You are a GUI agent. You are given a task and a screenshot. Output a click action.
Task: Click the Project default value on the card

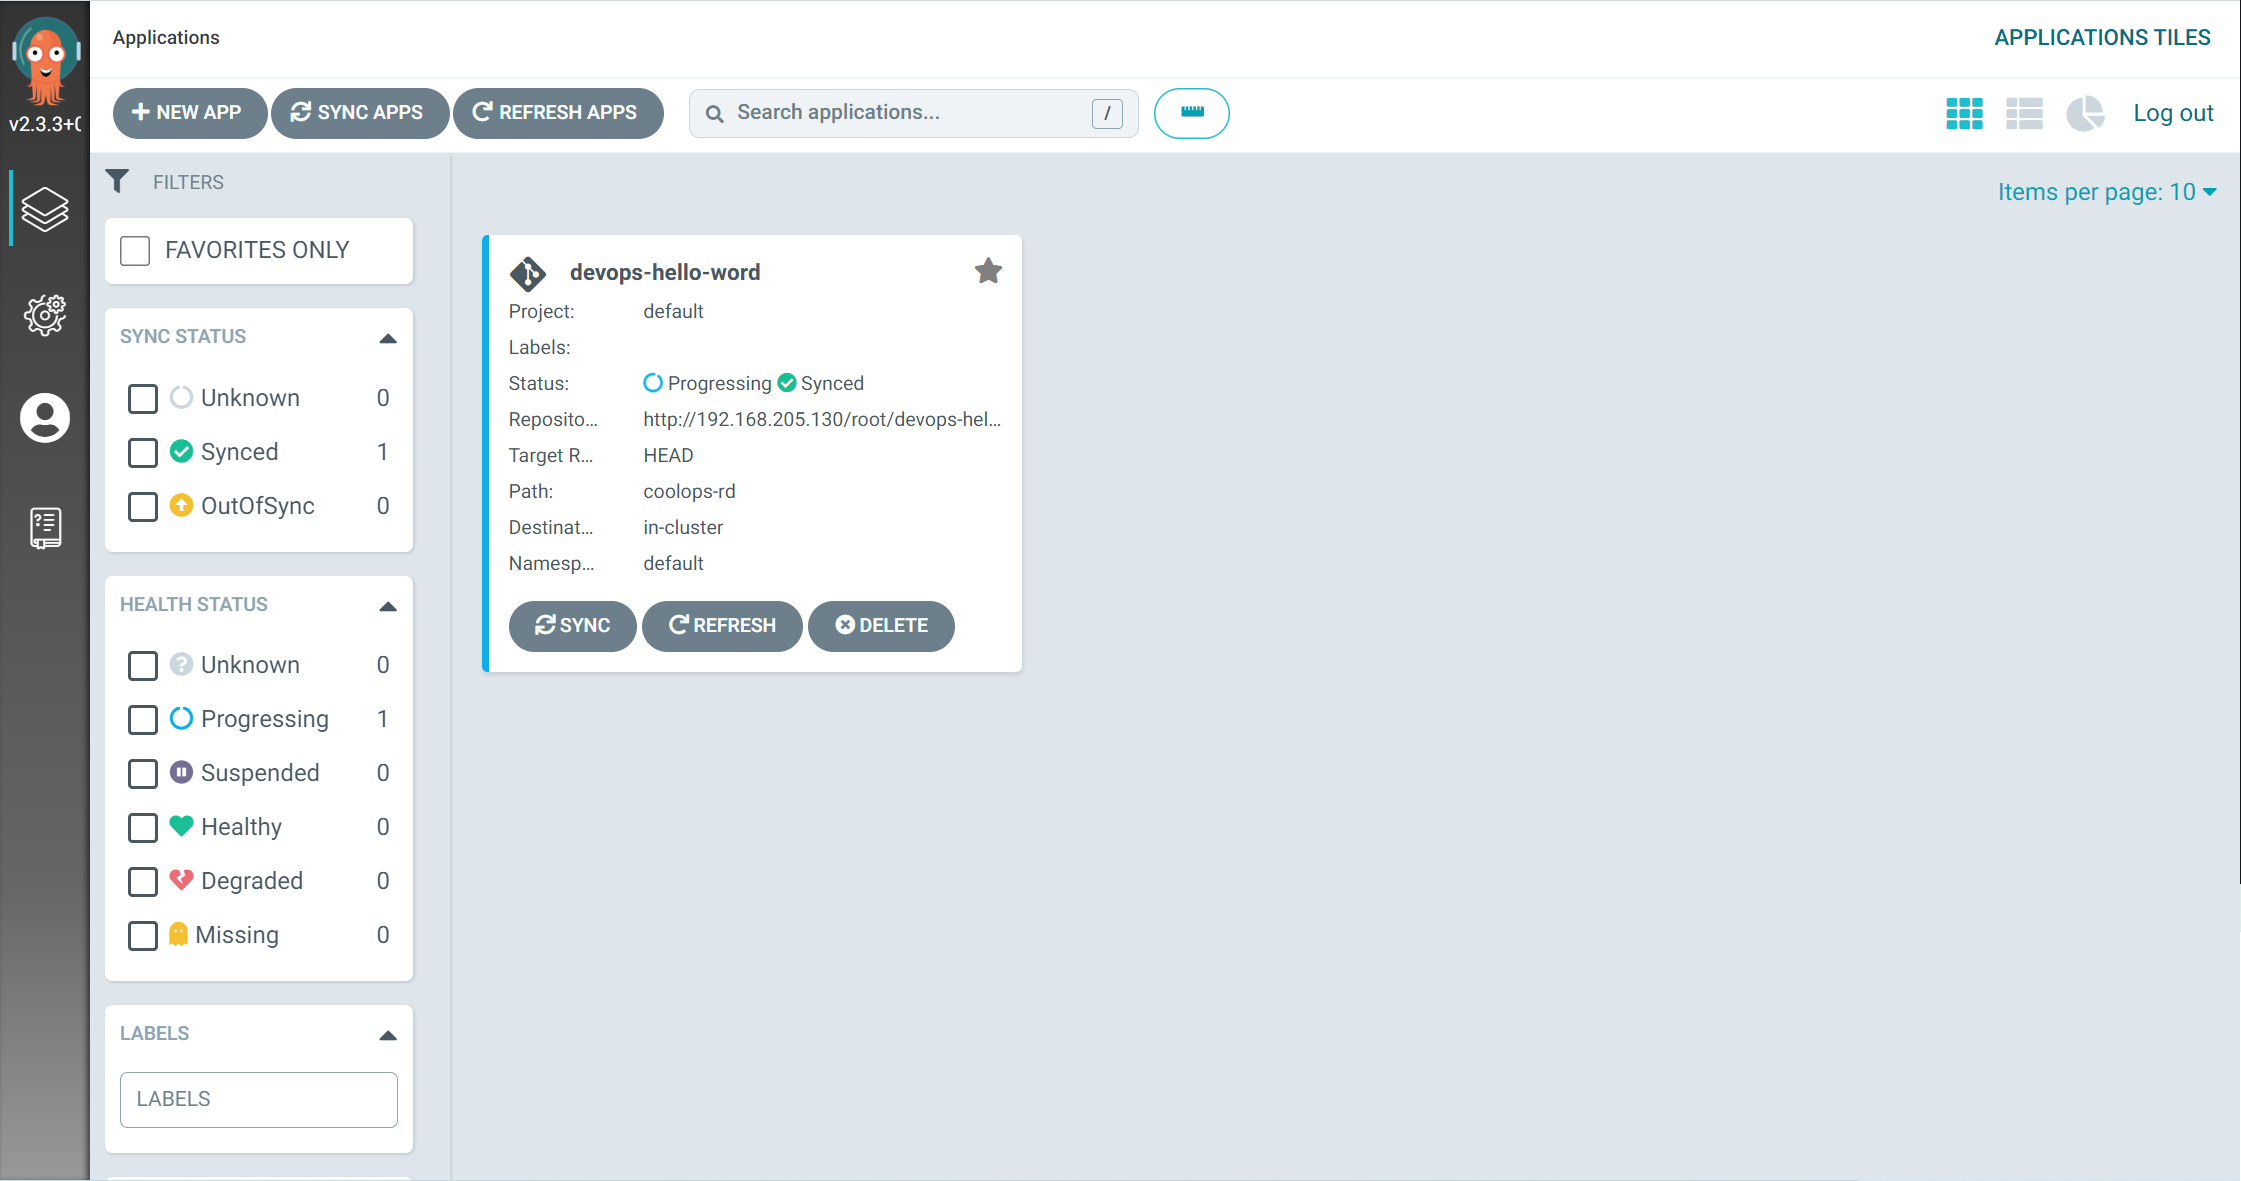pyautogui.click(x=673, y=311)
